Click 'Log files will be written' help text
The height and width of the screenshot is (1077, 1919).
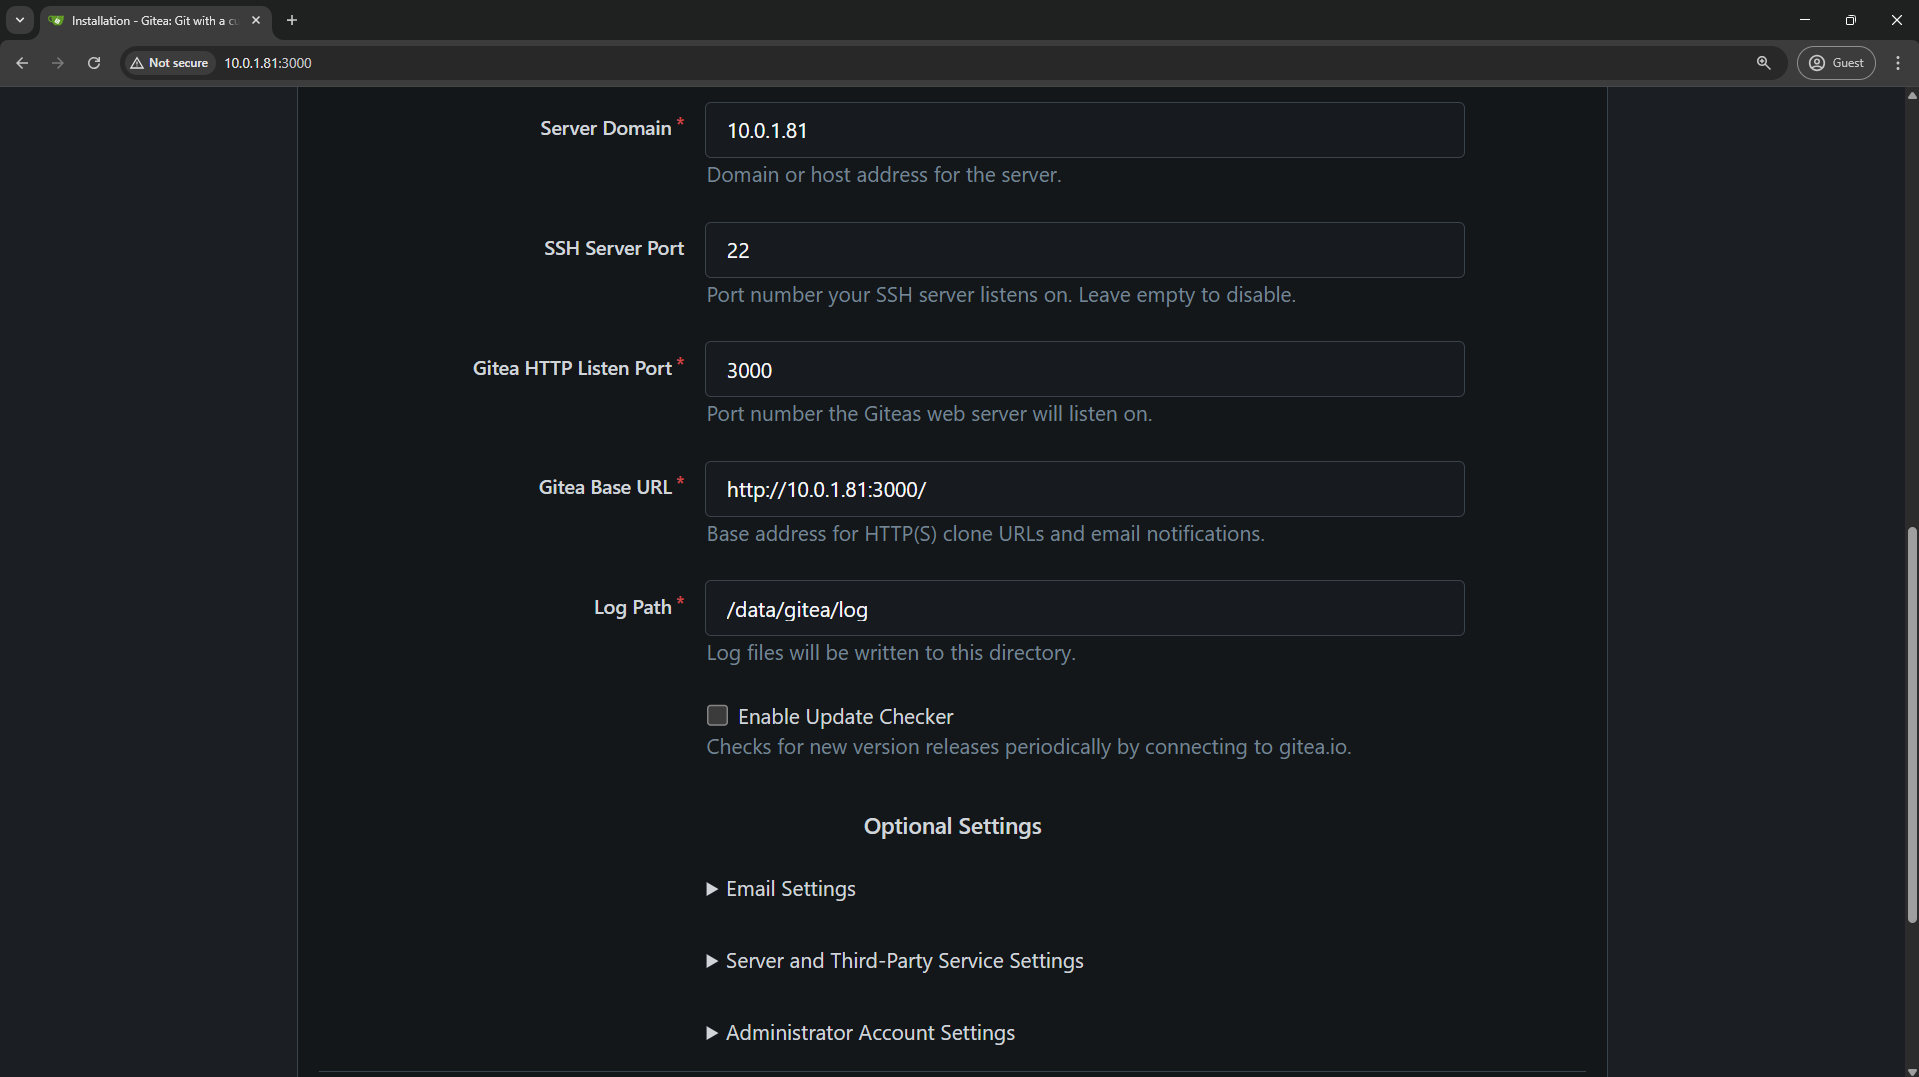891,653
